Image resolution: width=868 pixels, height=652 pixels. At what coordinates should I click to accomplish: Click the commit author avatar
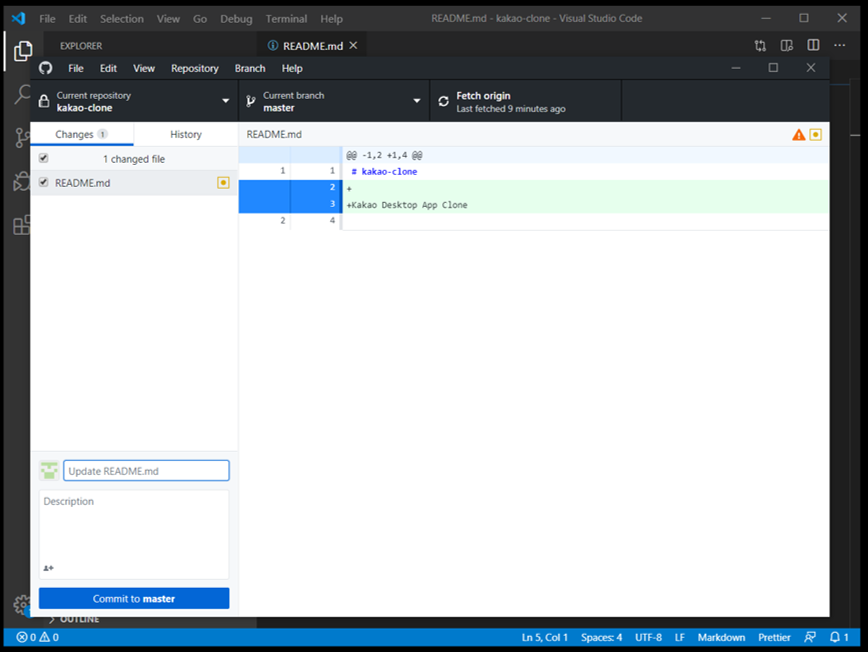click(x=49, y=470)
